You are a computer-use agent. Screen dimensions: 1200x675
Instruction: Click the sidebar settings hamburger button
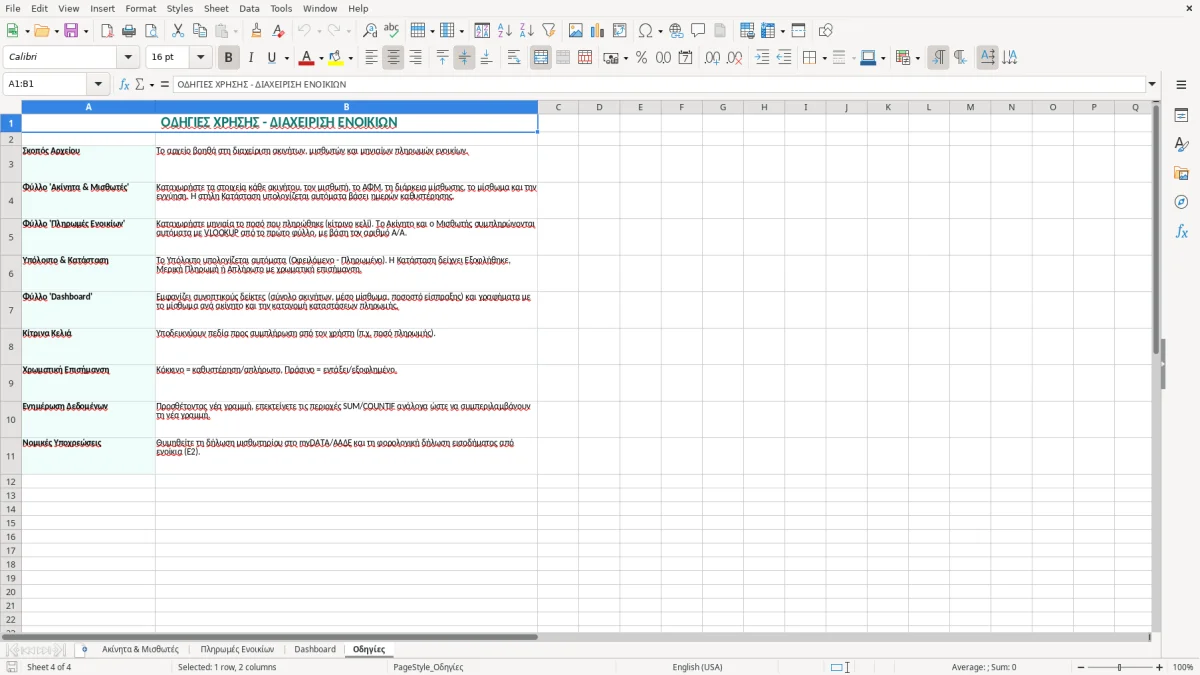click(x=1181, y=86)
